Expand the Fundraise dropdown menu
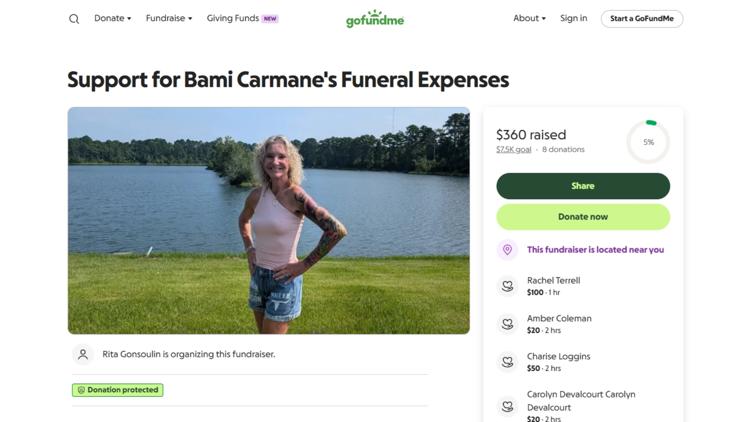 (169, 18)
